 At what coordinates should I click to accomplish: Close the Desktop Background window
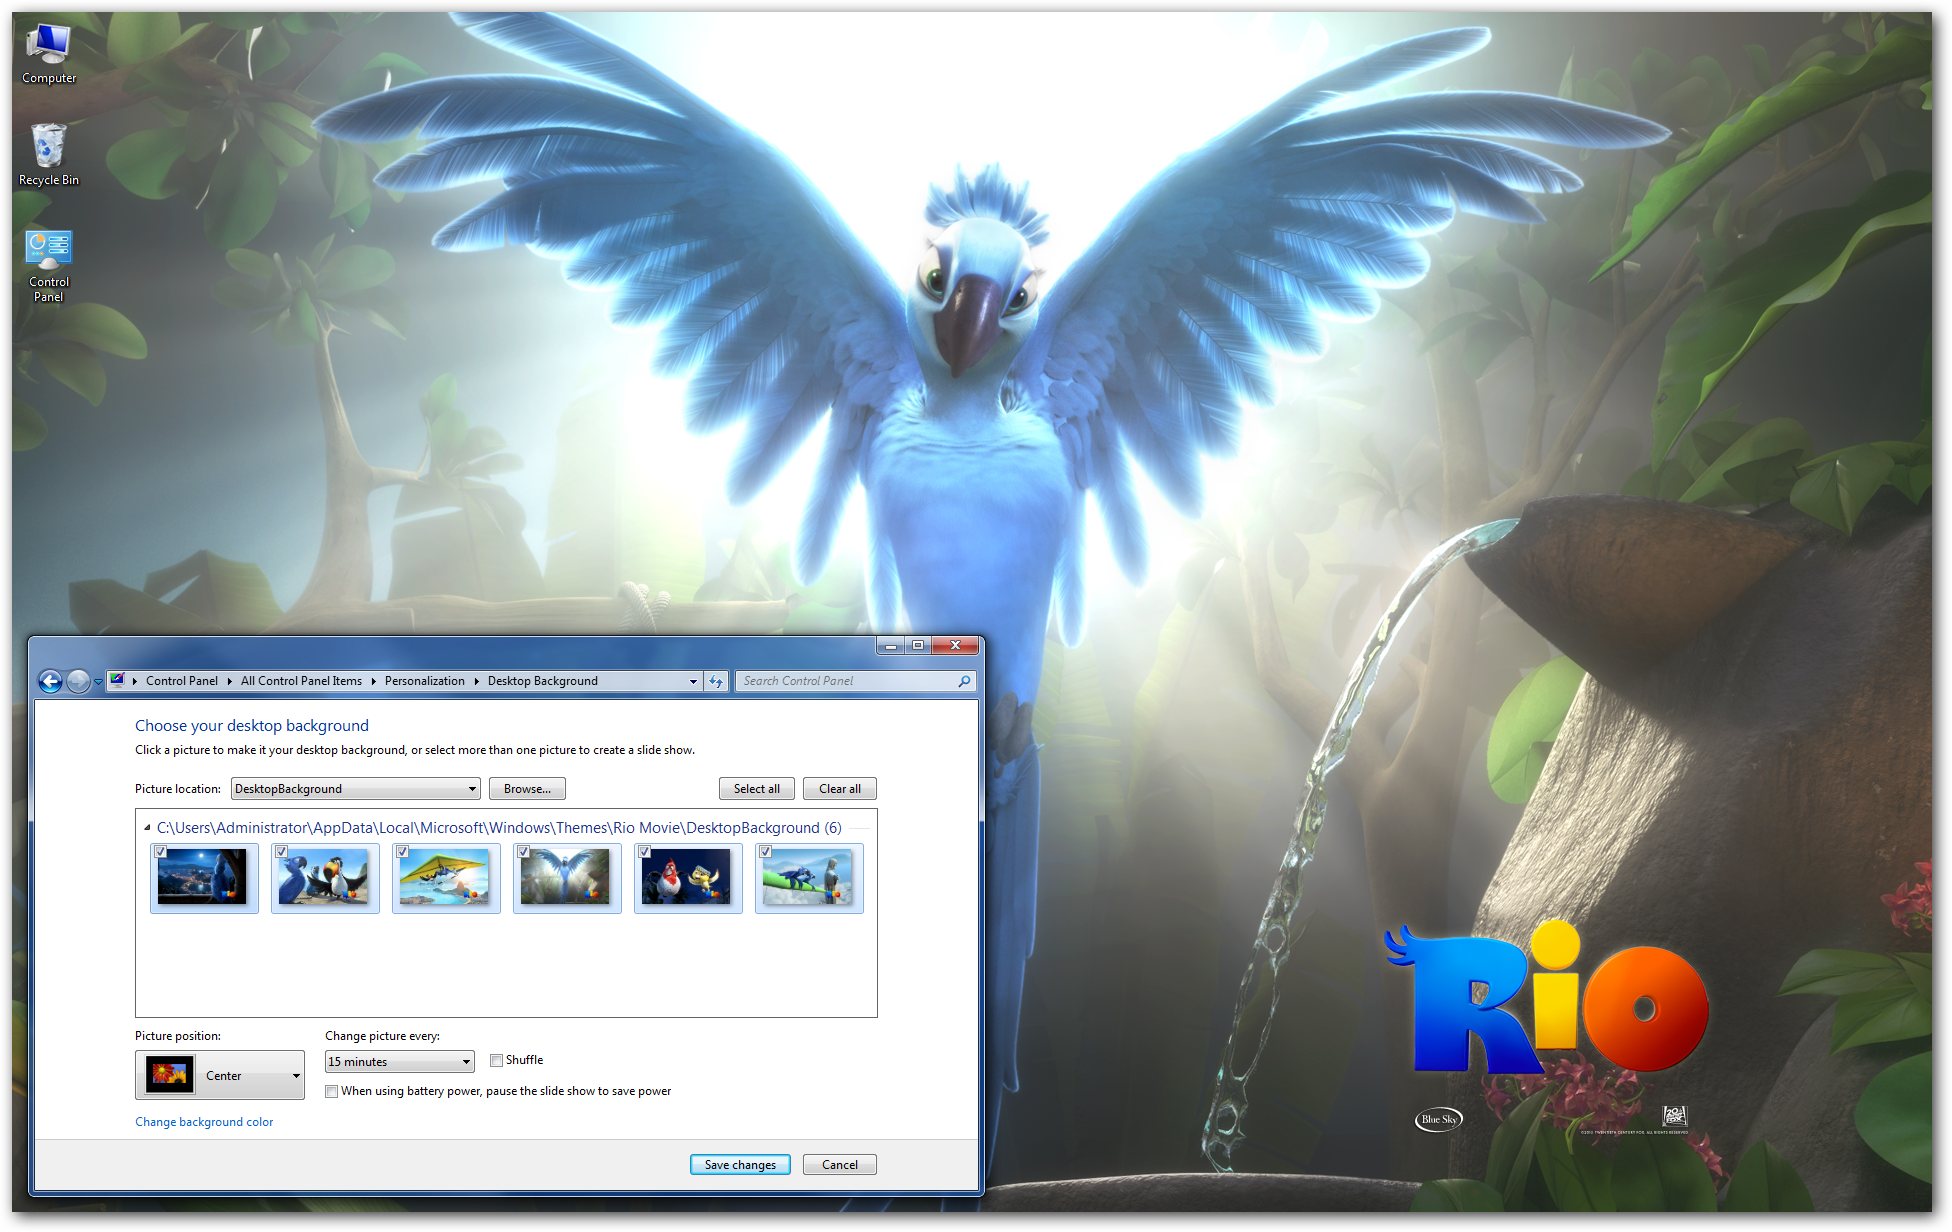tap(955, 646)
